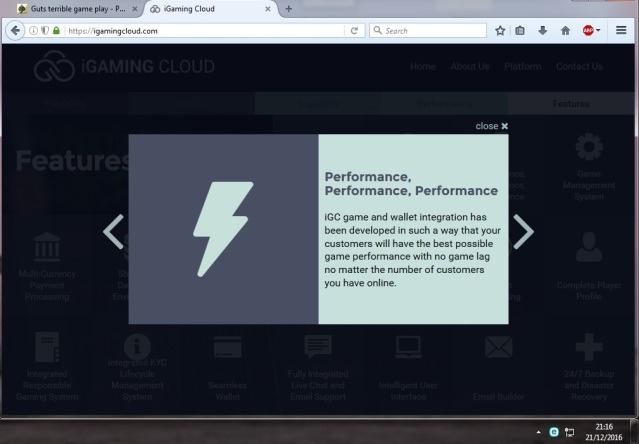639x444 pixels.
Task: Go to the browser home page icon
Action: 565,31
